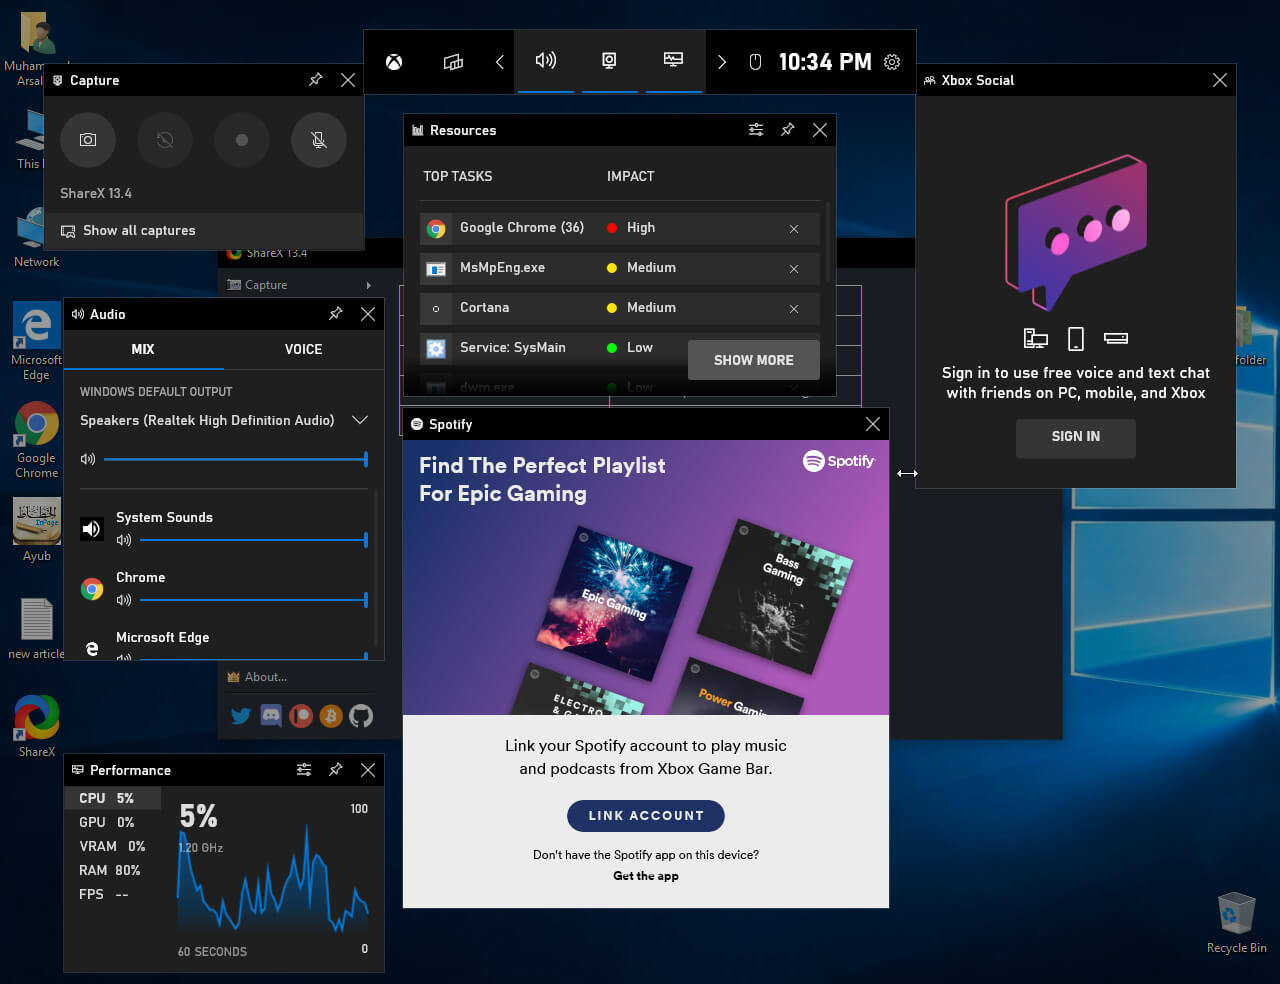Click the GitHub icon in ShareX

361,716
